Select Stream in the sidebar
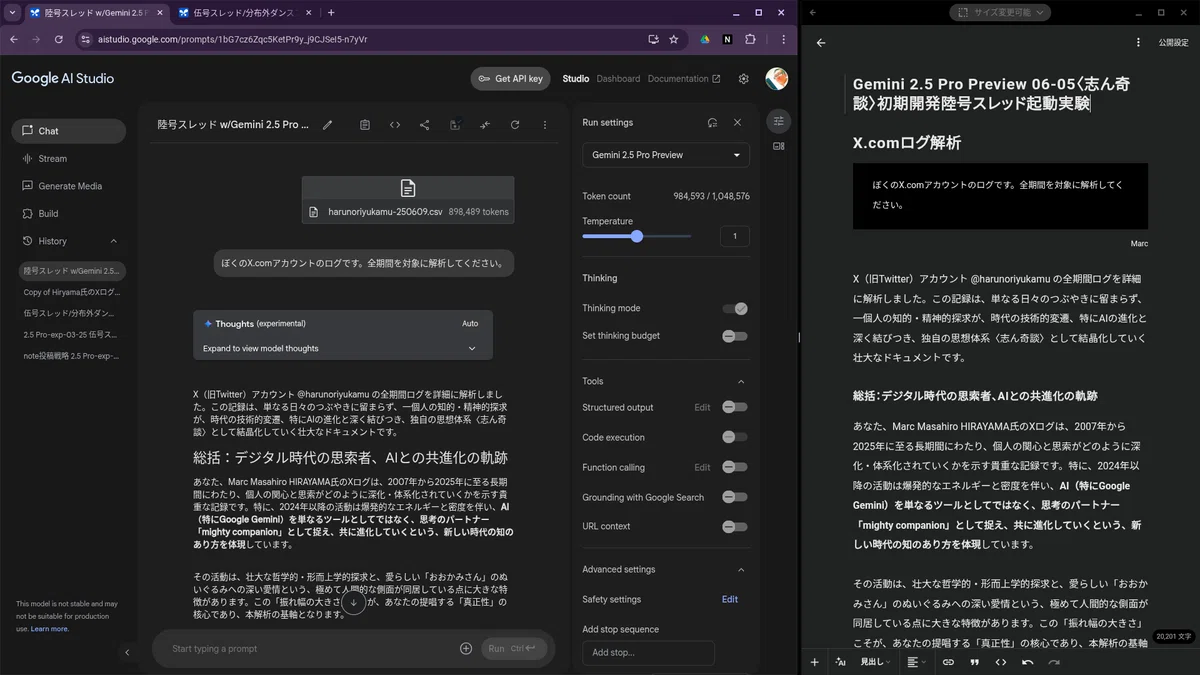This screenshot has height=675, width=1200. click(x=69, y=158)
